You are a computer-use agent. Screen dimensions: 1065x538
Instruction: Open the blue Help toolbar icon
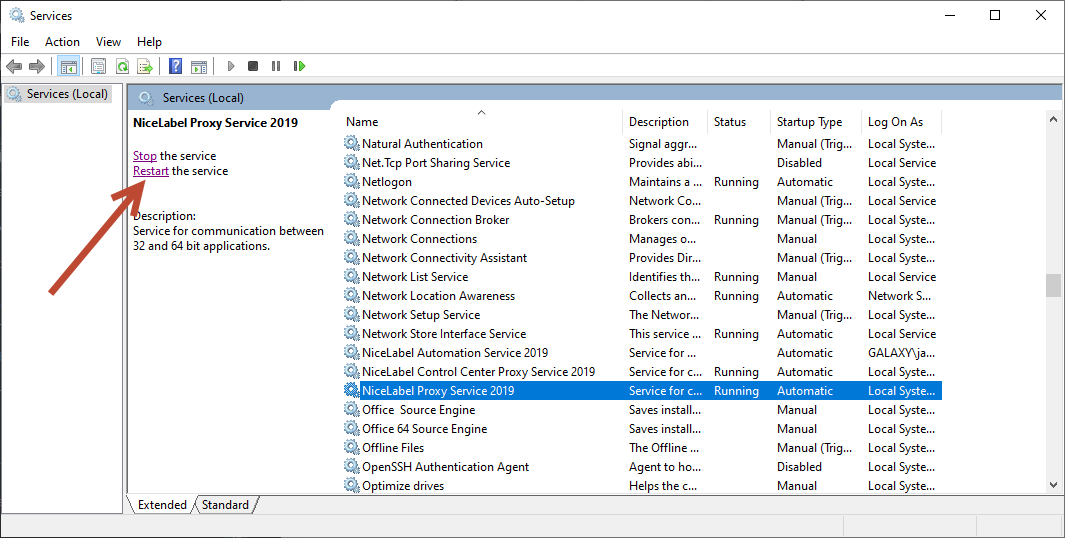(175, 66)
